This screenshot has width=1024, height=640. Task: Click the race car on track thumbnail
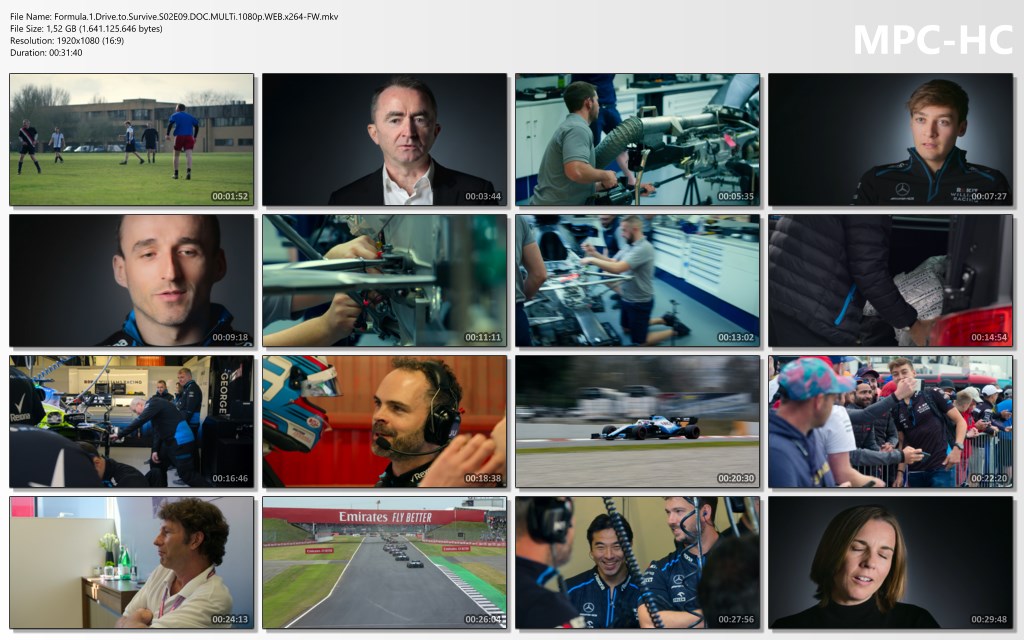click(637, 421)
